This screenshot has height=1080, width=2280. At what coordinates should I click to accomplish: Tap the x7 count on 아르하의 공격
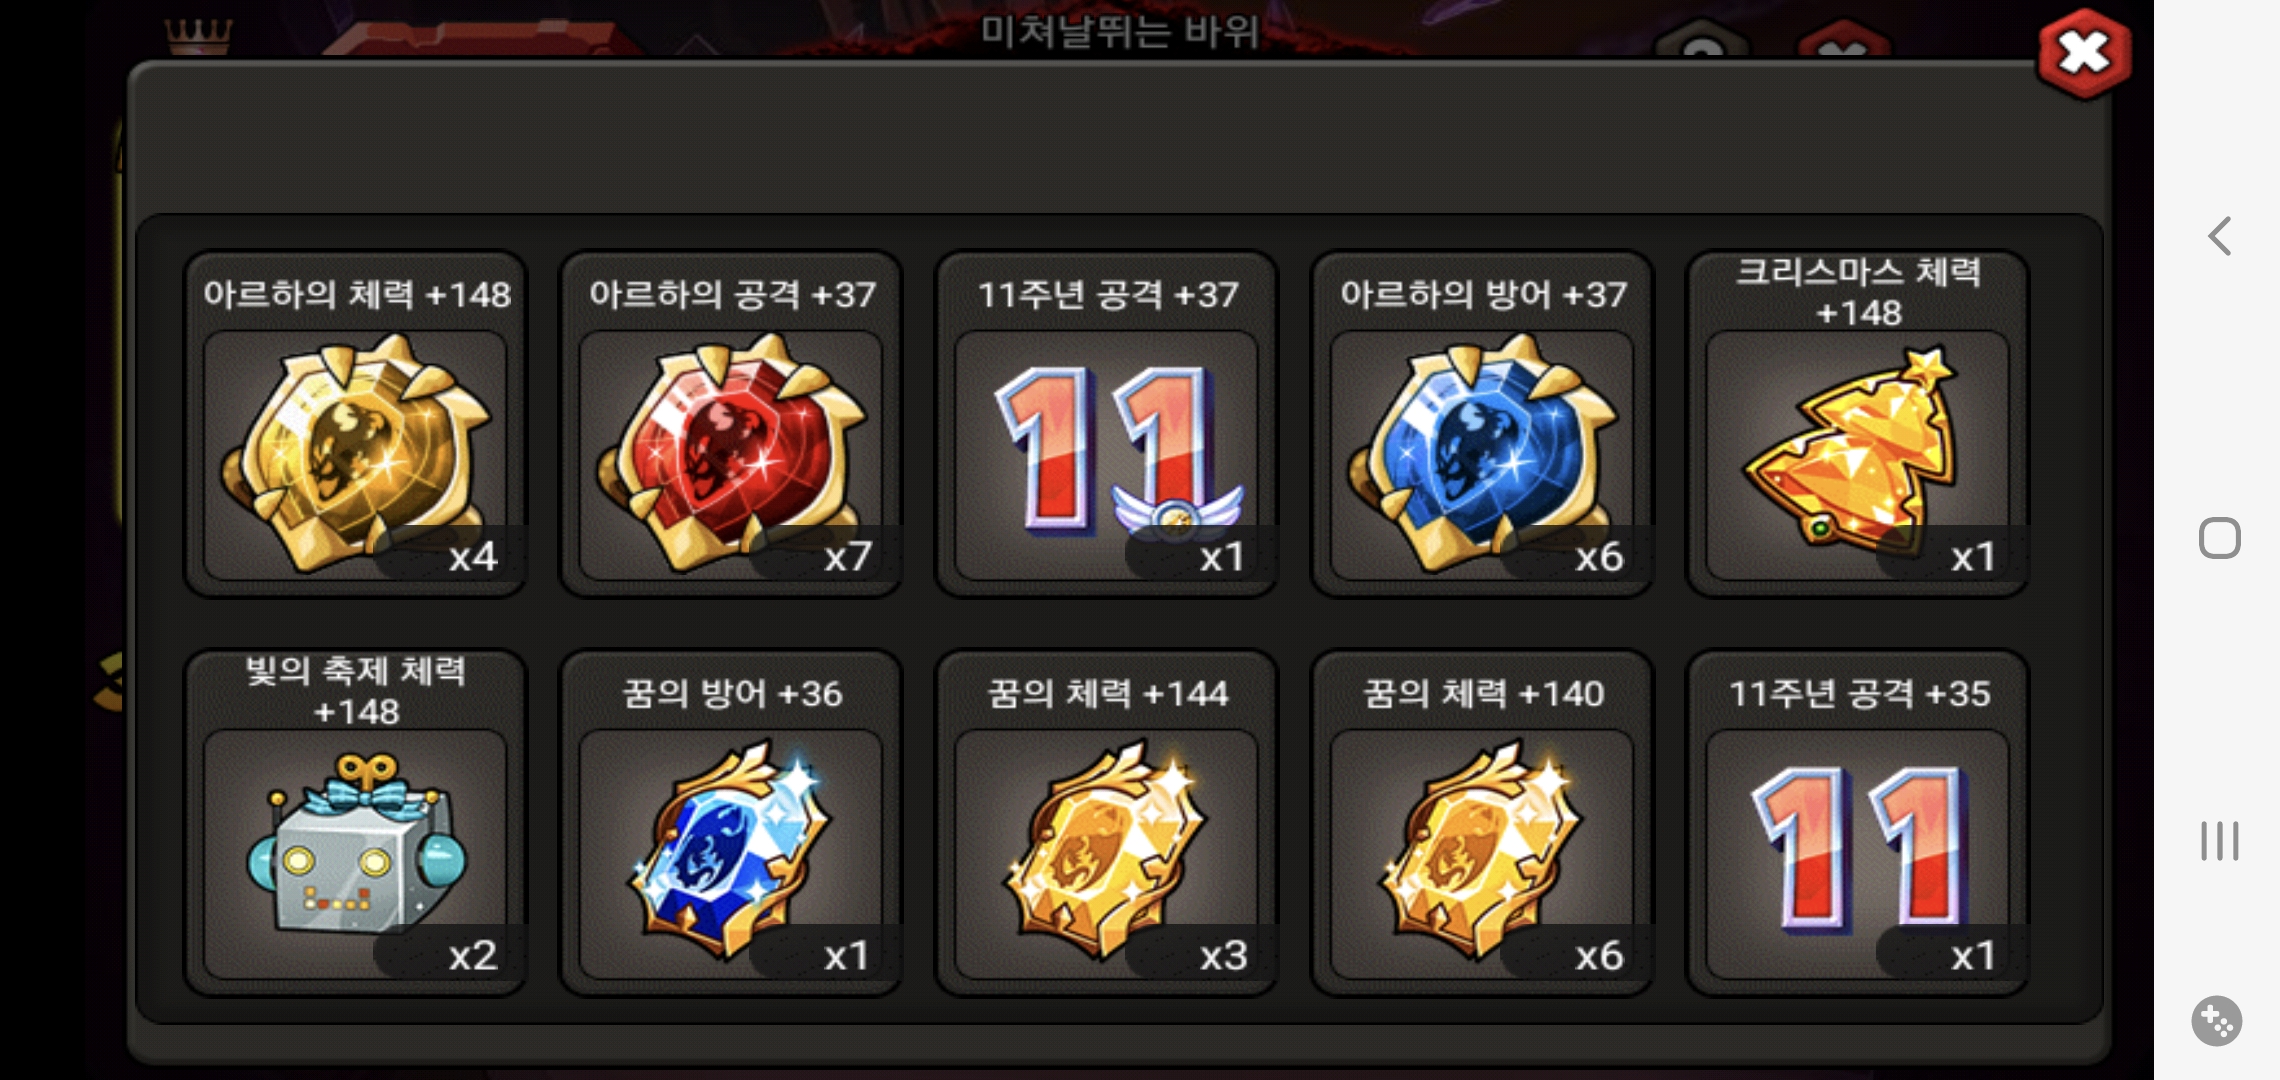[848, 556]
